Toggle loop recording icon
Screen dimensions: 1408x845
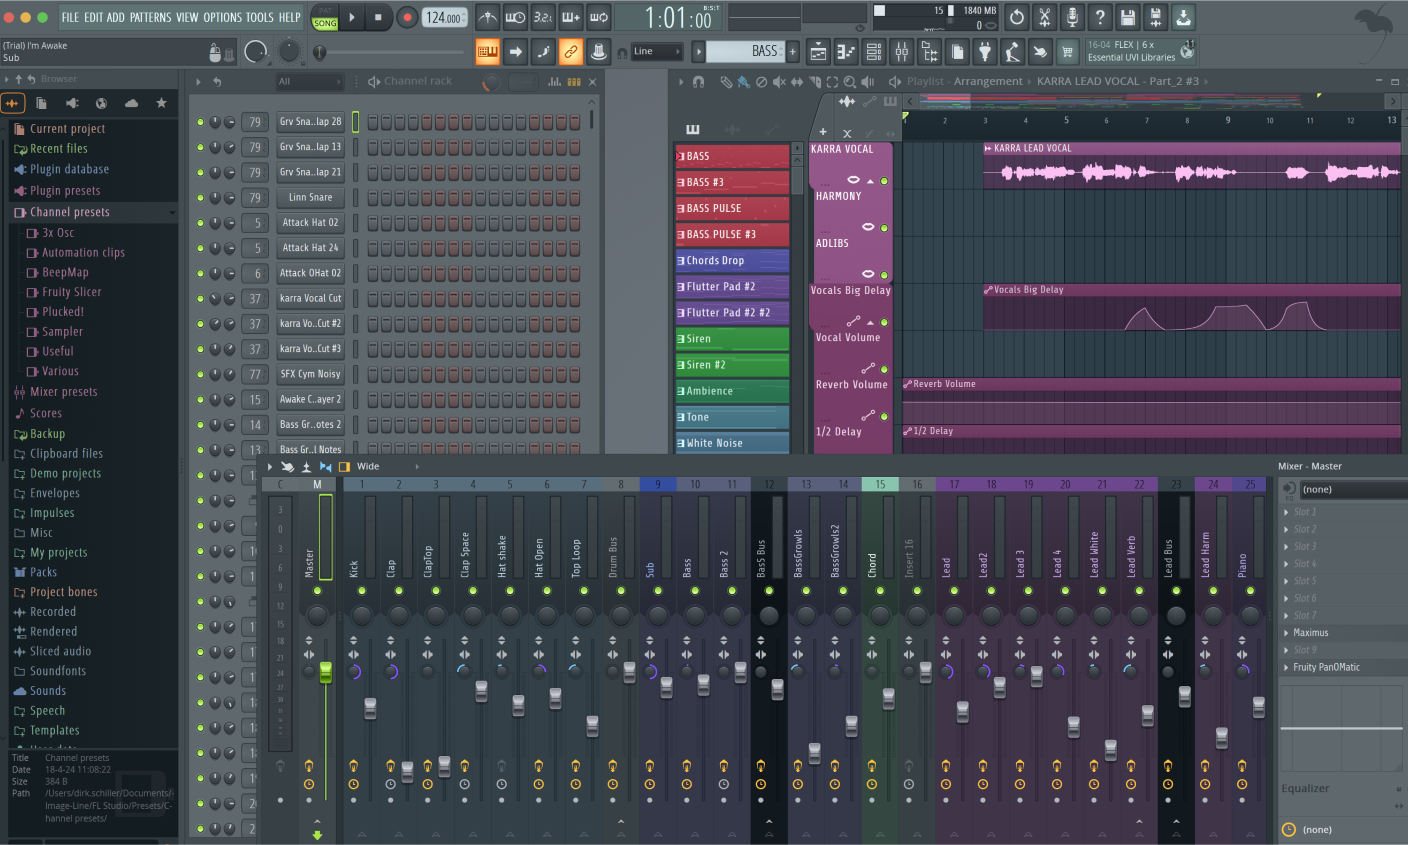599,17
